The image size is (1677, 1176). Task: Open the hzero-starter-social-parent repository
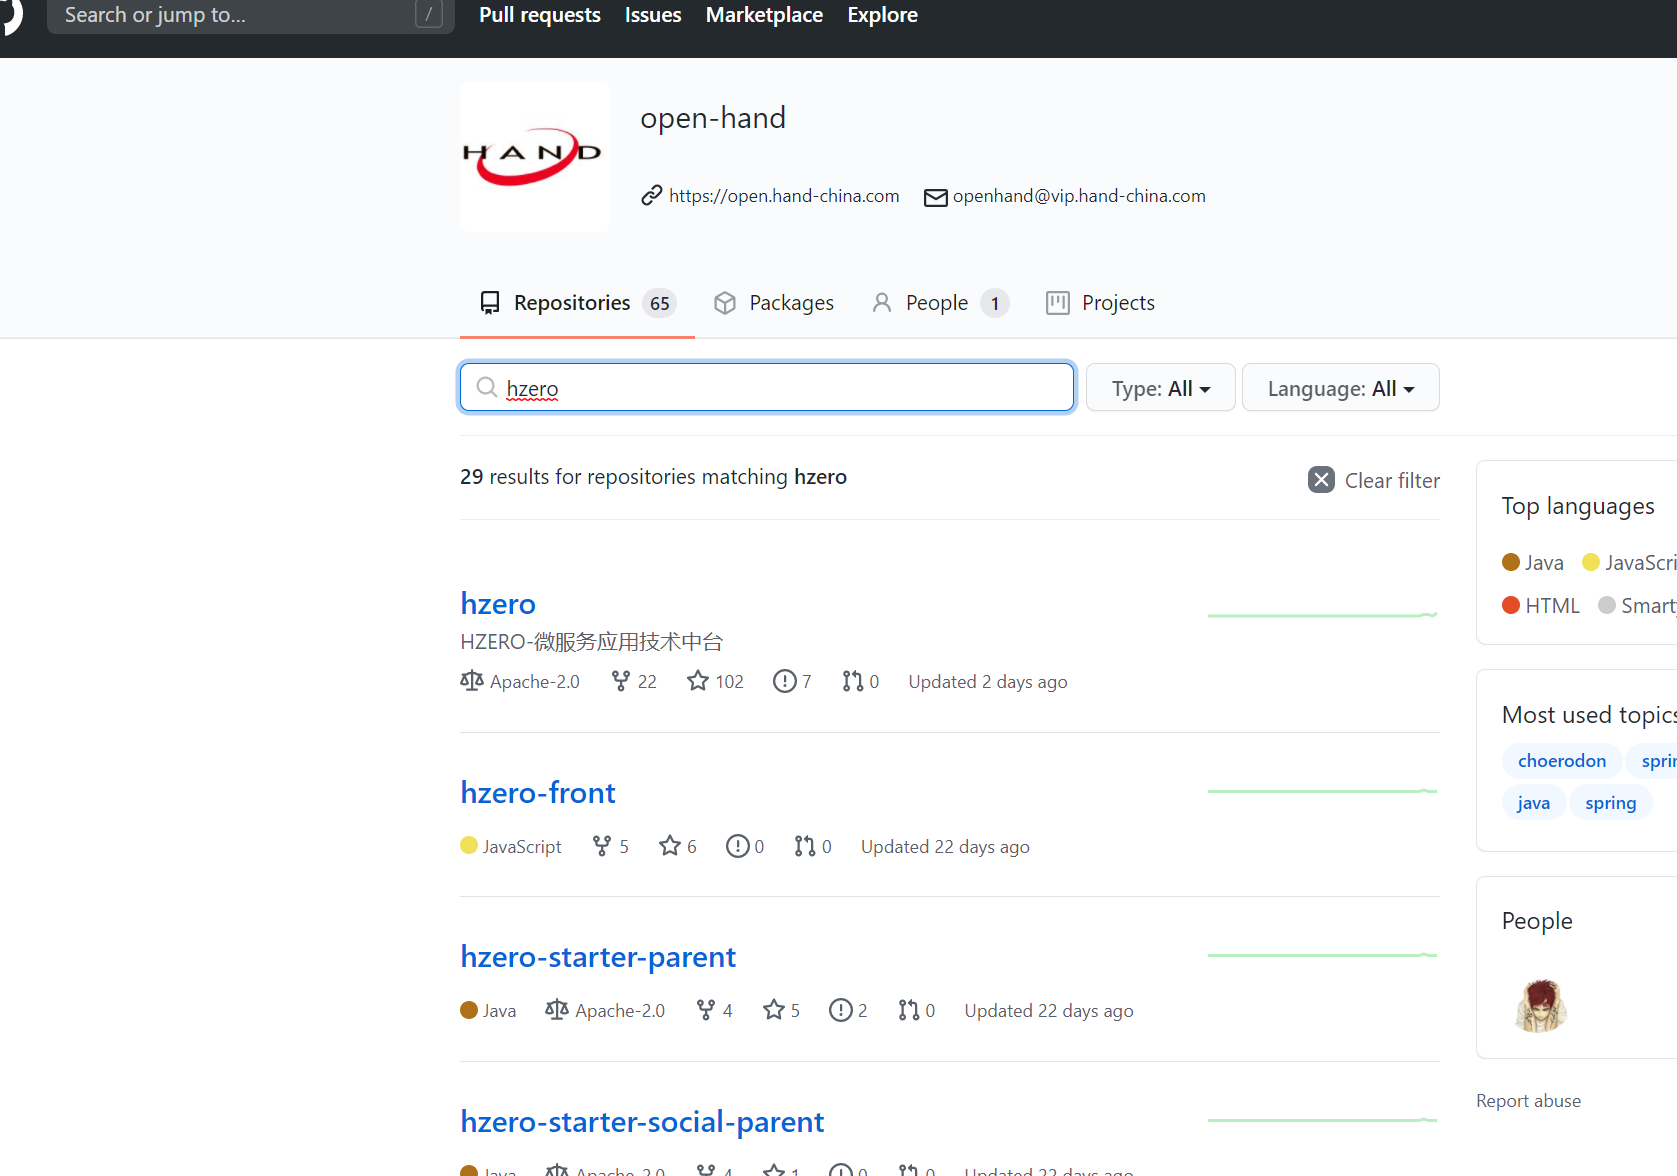[642, 1121]
